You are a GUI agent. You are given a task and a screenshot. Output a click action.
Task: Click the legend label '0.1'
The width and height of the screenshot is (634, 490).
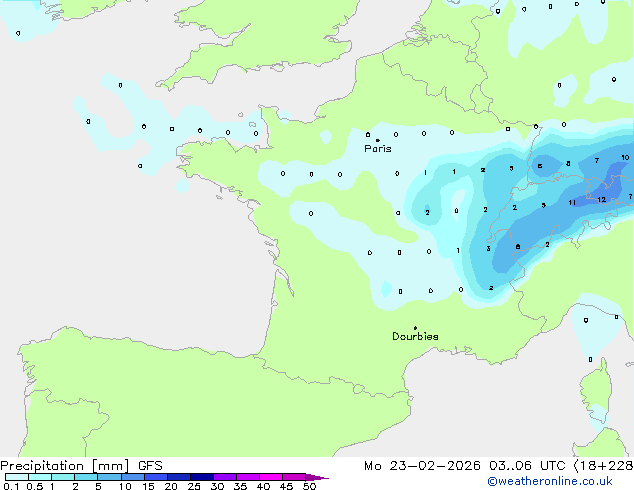click(x=11, y=486)
